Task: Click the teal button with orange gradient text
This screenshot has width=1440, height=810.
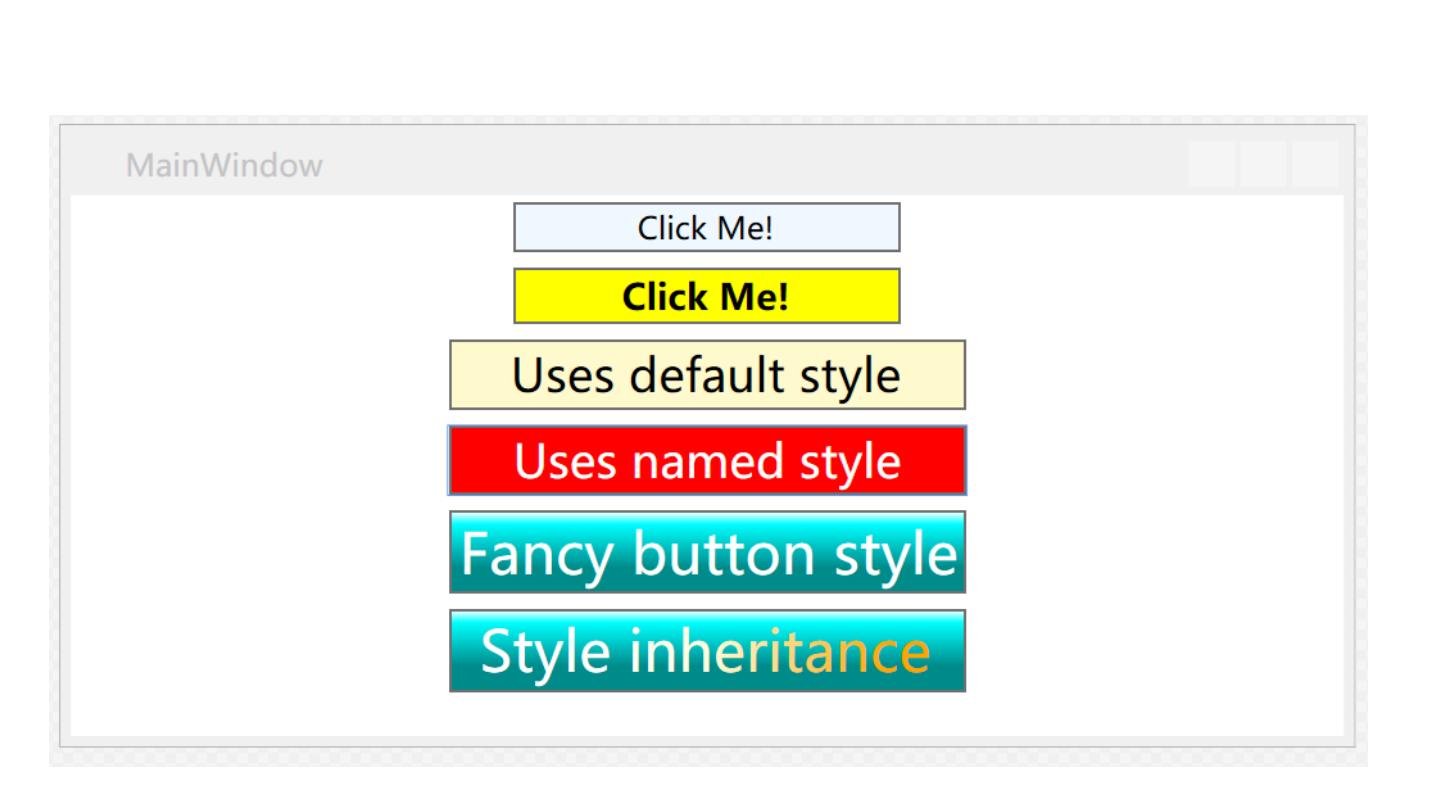Action: (x=706, y=650)
